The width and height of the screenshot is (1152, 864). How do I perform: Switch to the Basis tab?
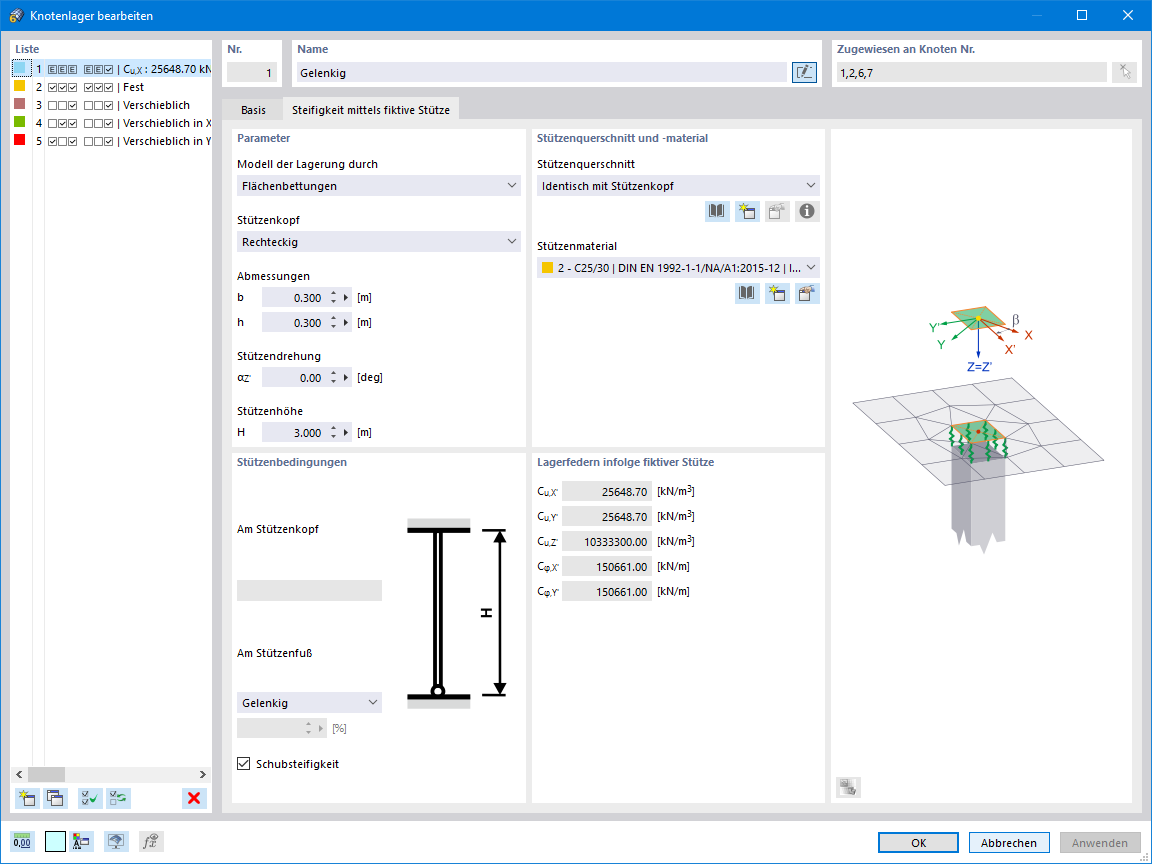253,111
